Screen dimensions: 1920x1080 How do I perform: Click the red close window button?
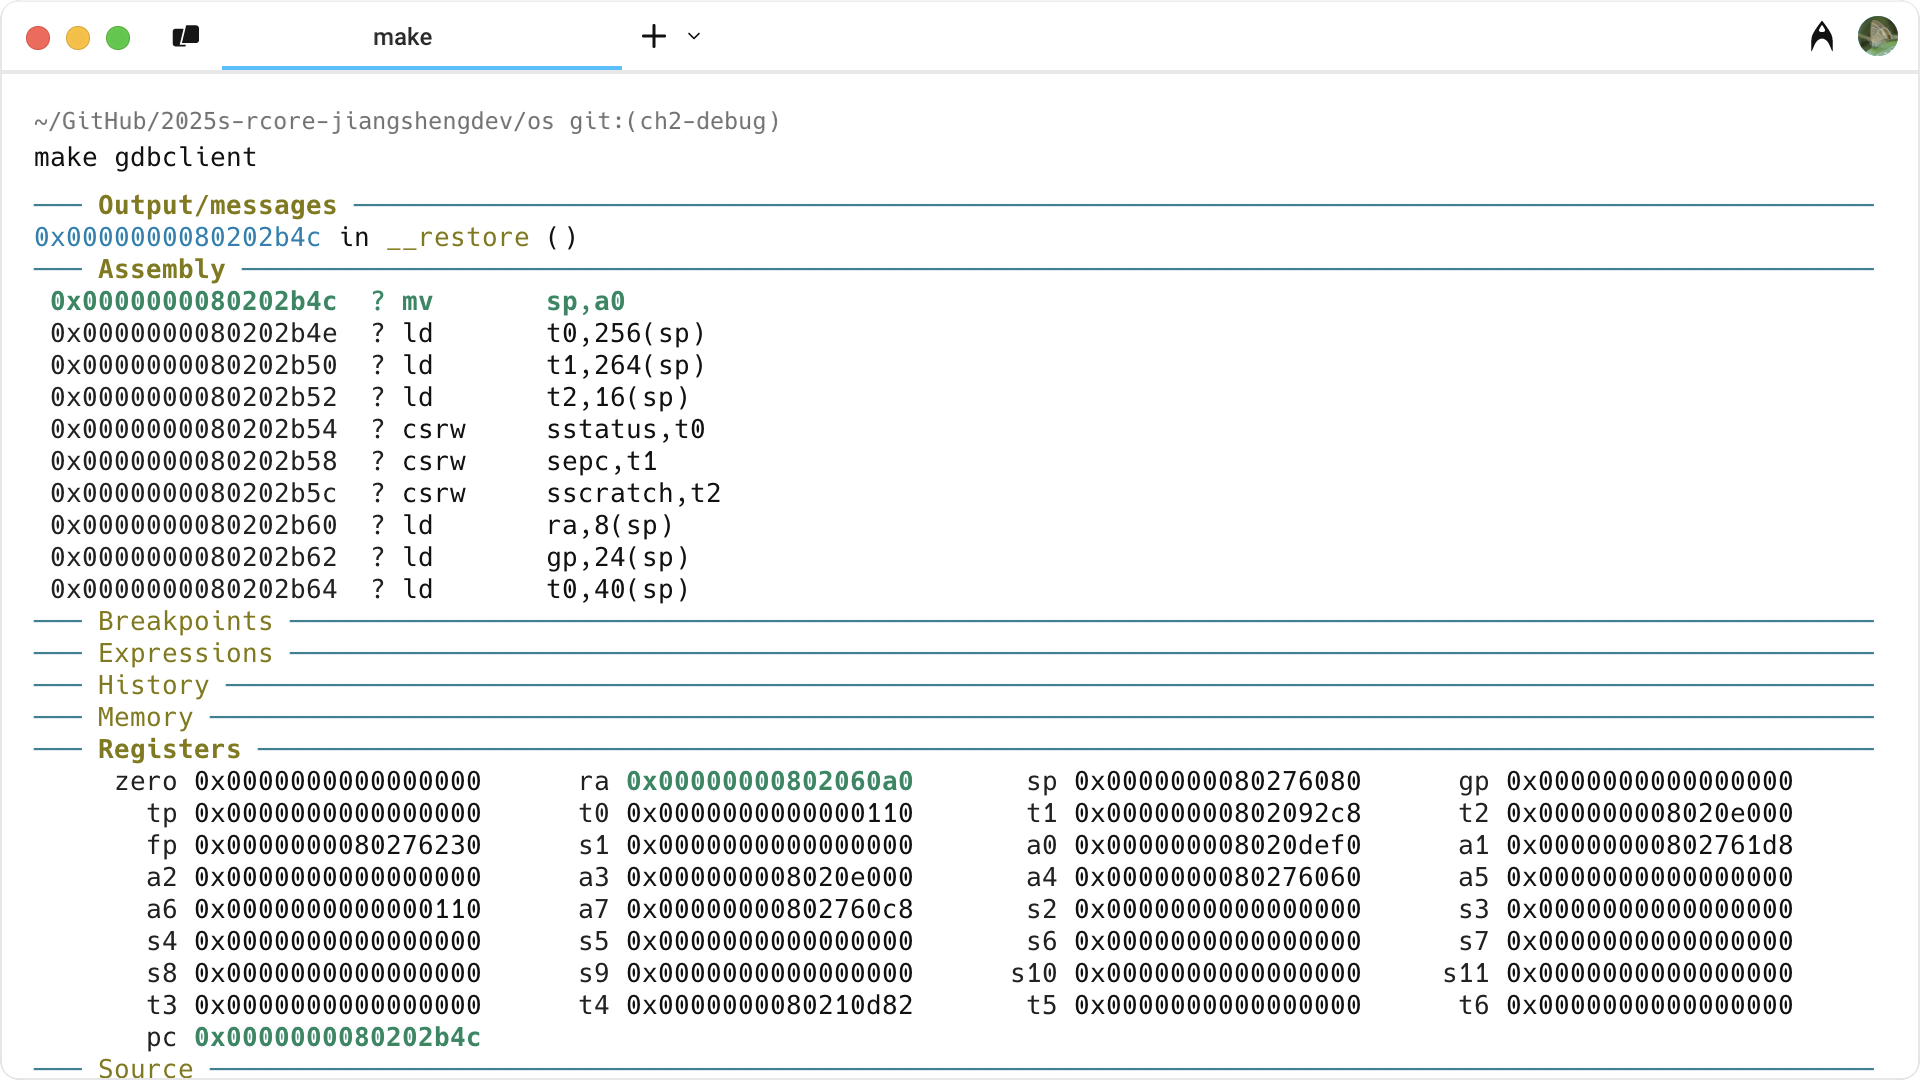tap(38, 38)
